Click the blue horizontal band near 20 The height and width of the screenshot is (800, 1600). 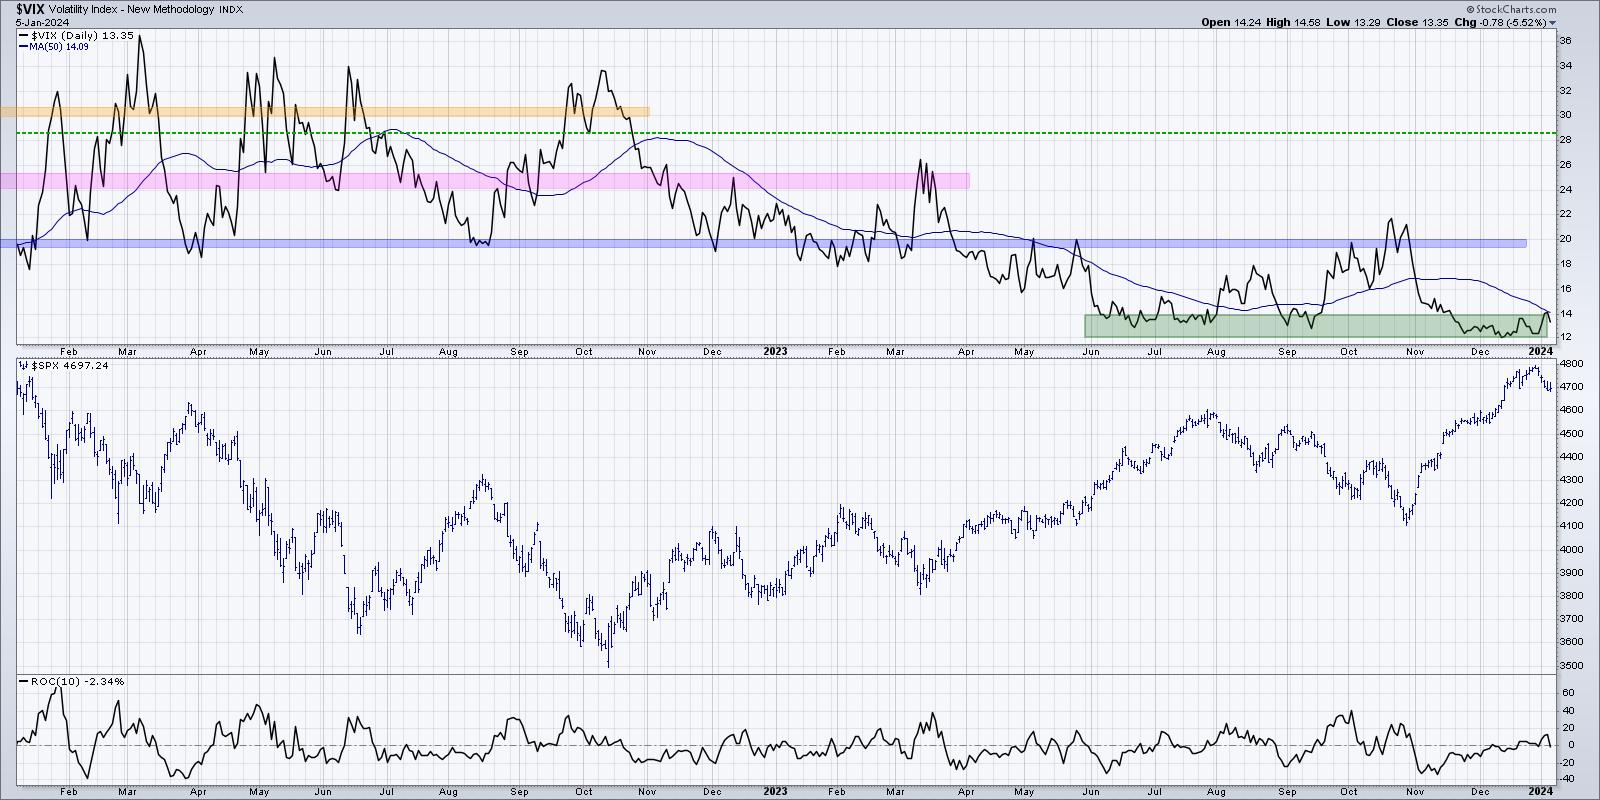[760, 243]
